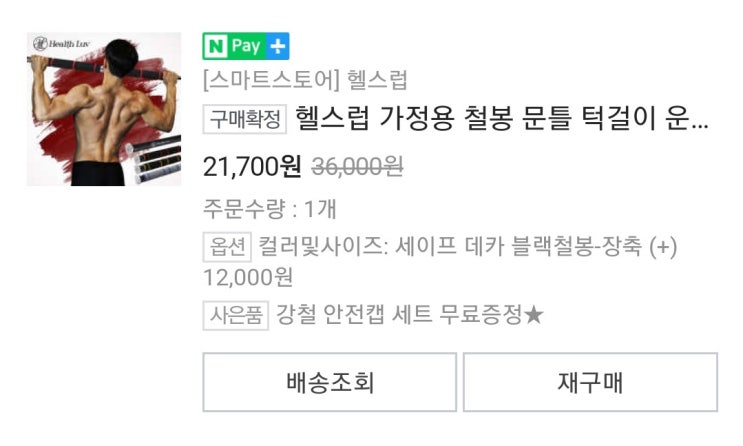
Task: Click the letter N in Pay logo
Action: (x=216, y=46)
